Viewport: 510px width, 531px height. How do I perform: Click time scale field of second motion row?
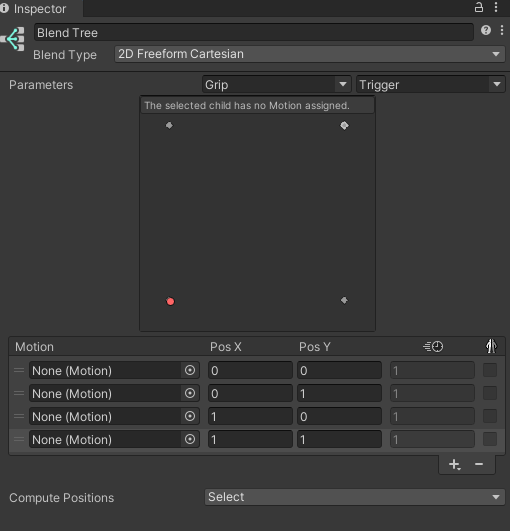point(432,393)
